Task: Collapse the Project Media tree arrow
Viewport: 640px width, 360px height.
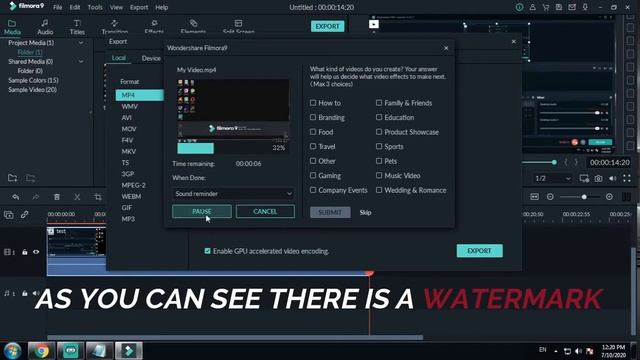Action: point(81,43)
